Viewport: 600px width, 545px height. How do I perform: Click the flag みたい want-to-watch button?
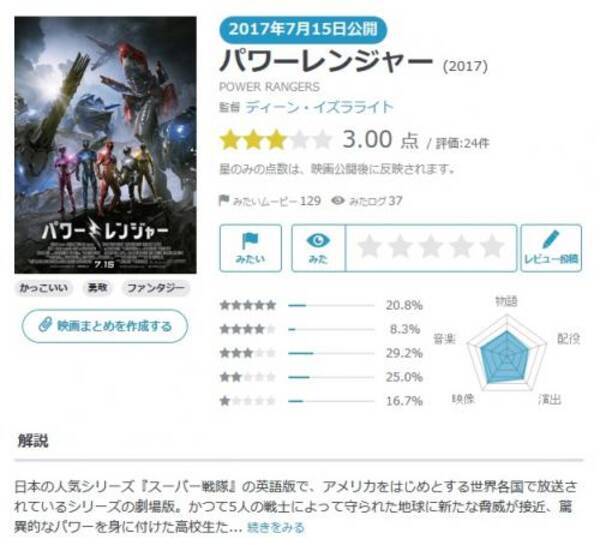(x=251, y=248)
